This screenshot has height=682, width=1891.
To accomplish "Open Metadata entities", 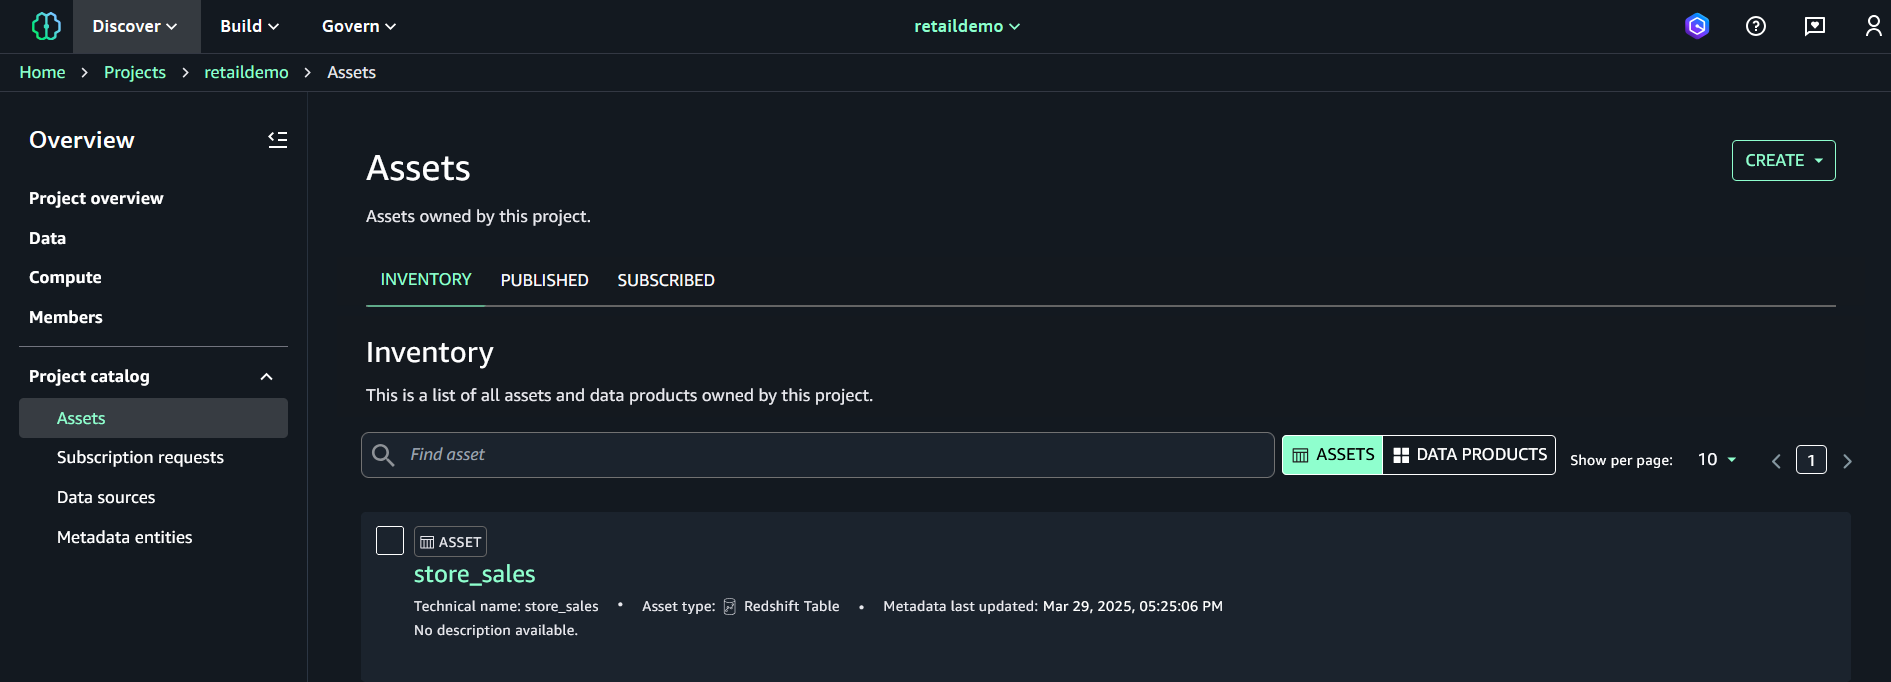I will click(x=125, y=537).
